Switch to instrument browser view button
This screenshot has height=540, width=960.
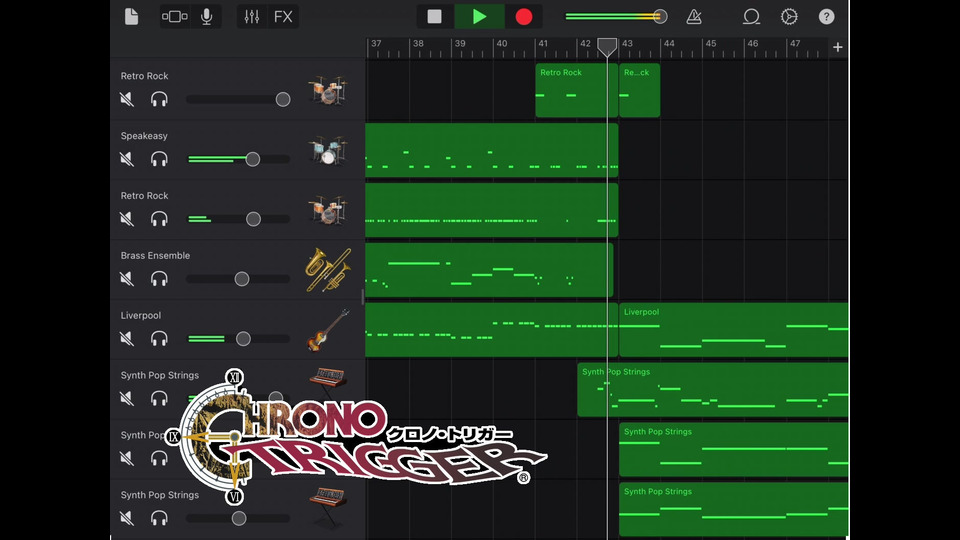(174, 17)
